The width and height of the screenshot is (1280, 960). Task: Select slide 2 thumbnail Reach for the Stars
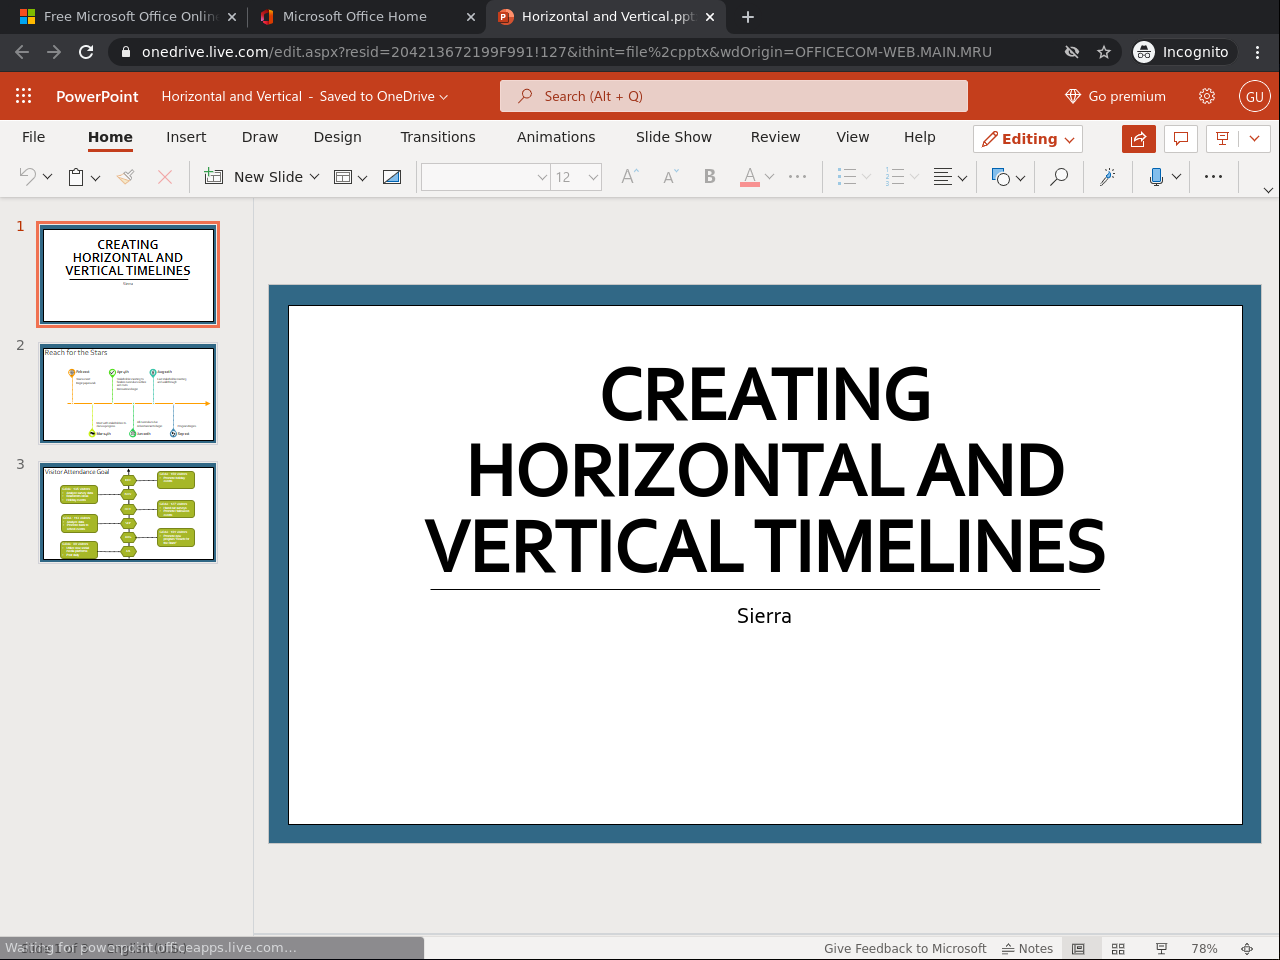point(128,394)
